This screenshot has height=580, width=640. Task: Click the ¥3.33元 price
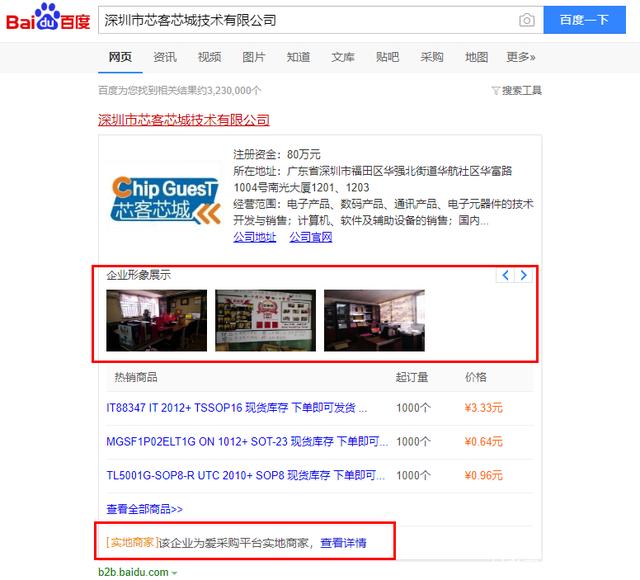[483, 408]
